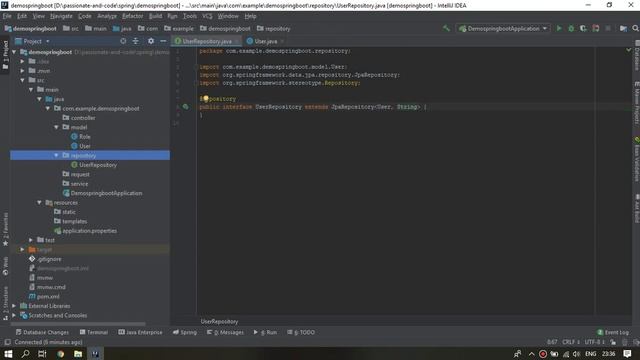Collapse all in Project panel
640x360 pixels.
(x=136, y=41)
